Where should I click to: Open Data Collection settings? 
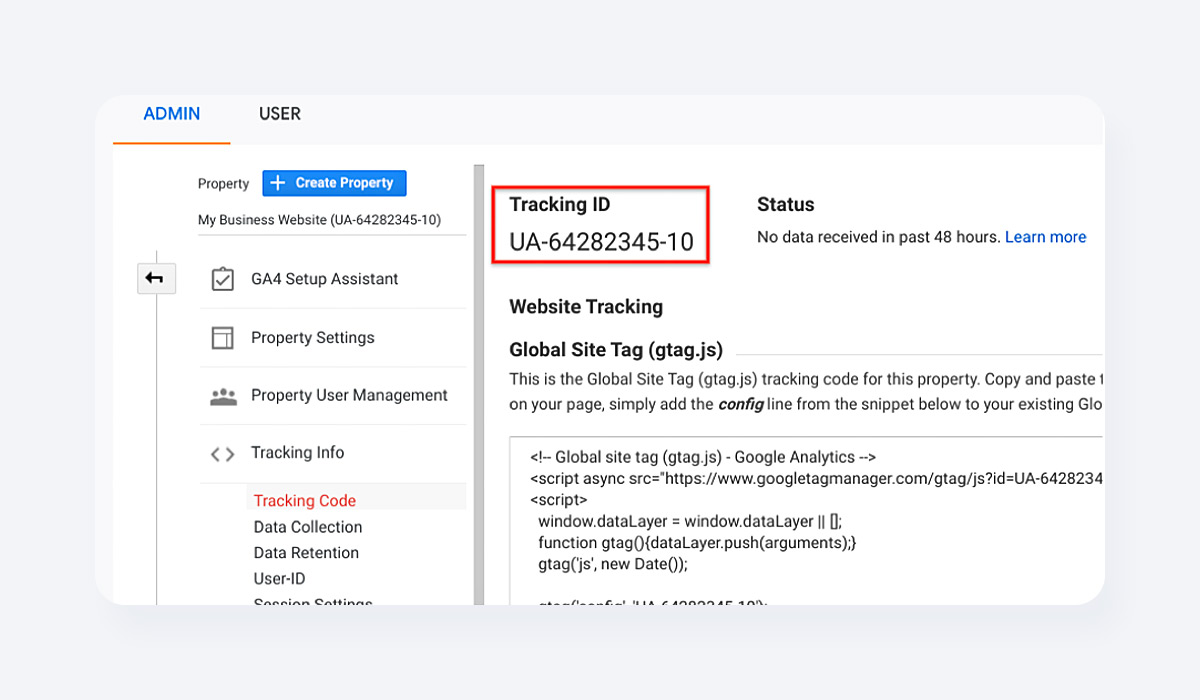[x=308, y=527]
